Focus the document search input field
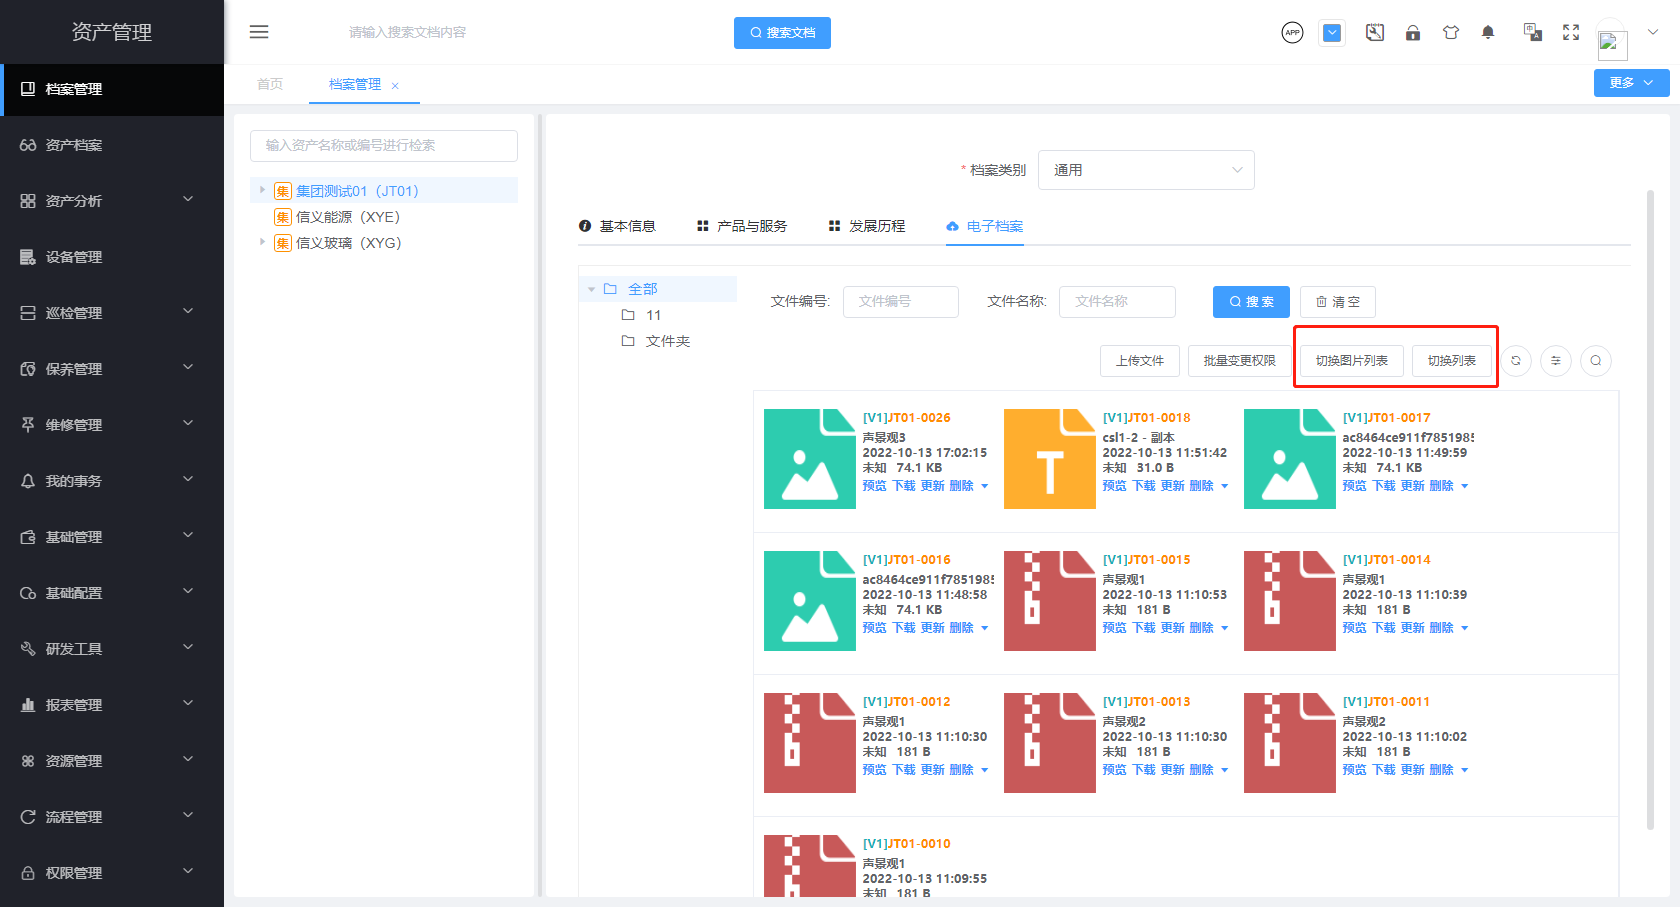This screenshot has height=907, width=1680. click(x=530, y=33)
